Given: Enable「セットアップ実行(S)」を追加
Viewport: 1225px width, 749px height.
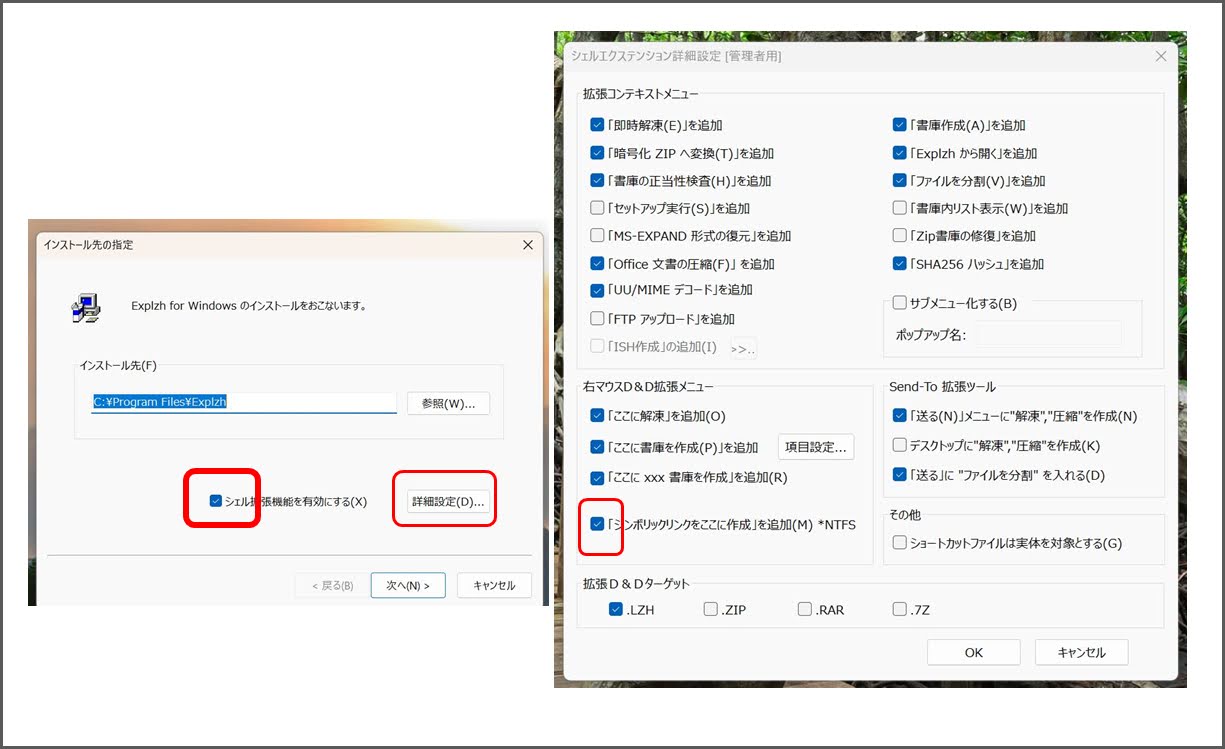Looking at the screenshot, I should click(x=598, y=208).
